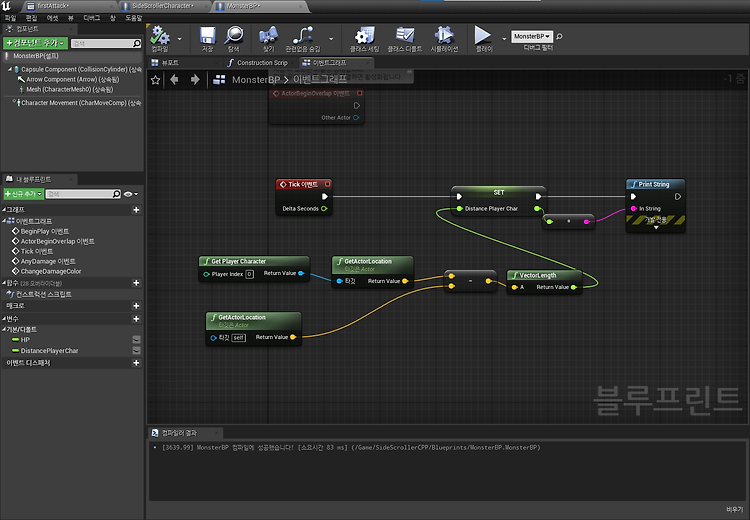Switch to the Construction Script tab
Viewport: 750px width, 520px height.
pyautogui.click(x=262, y=63)
